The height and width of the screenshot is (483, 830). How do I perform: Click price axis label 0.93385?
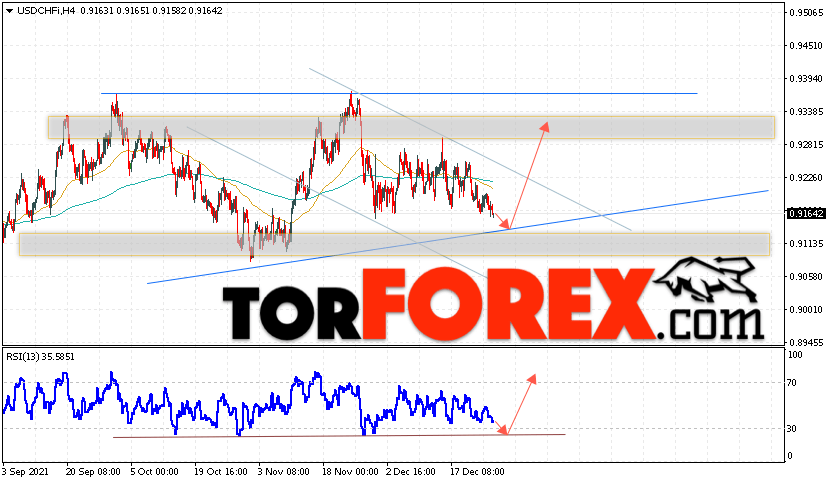tap(806, 112)
